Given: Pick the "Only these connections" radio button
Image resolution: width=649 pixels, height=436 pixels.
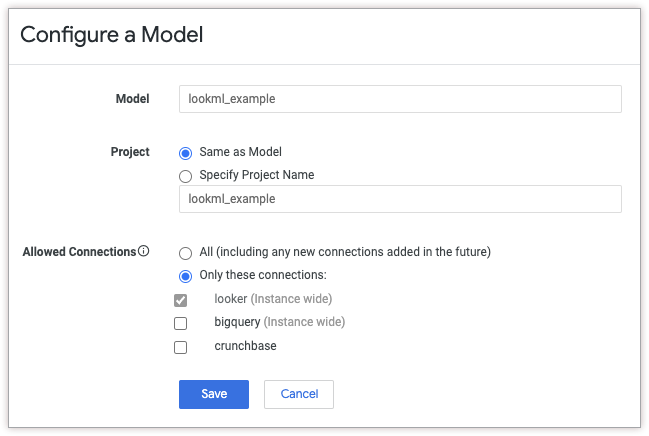Looking at the screenshot, I should pyautogui.click(x=185, y=276).
